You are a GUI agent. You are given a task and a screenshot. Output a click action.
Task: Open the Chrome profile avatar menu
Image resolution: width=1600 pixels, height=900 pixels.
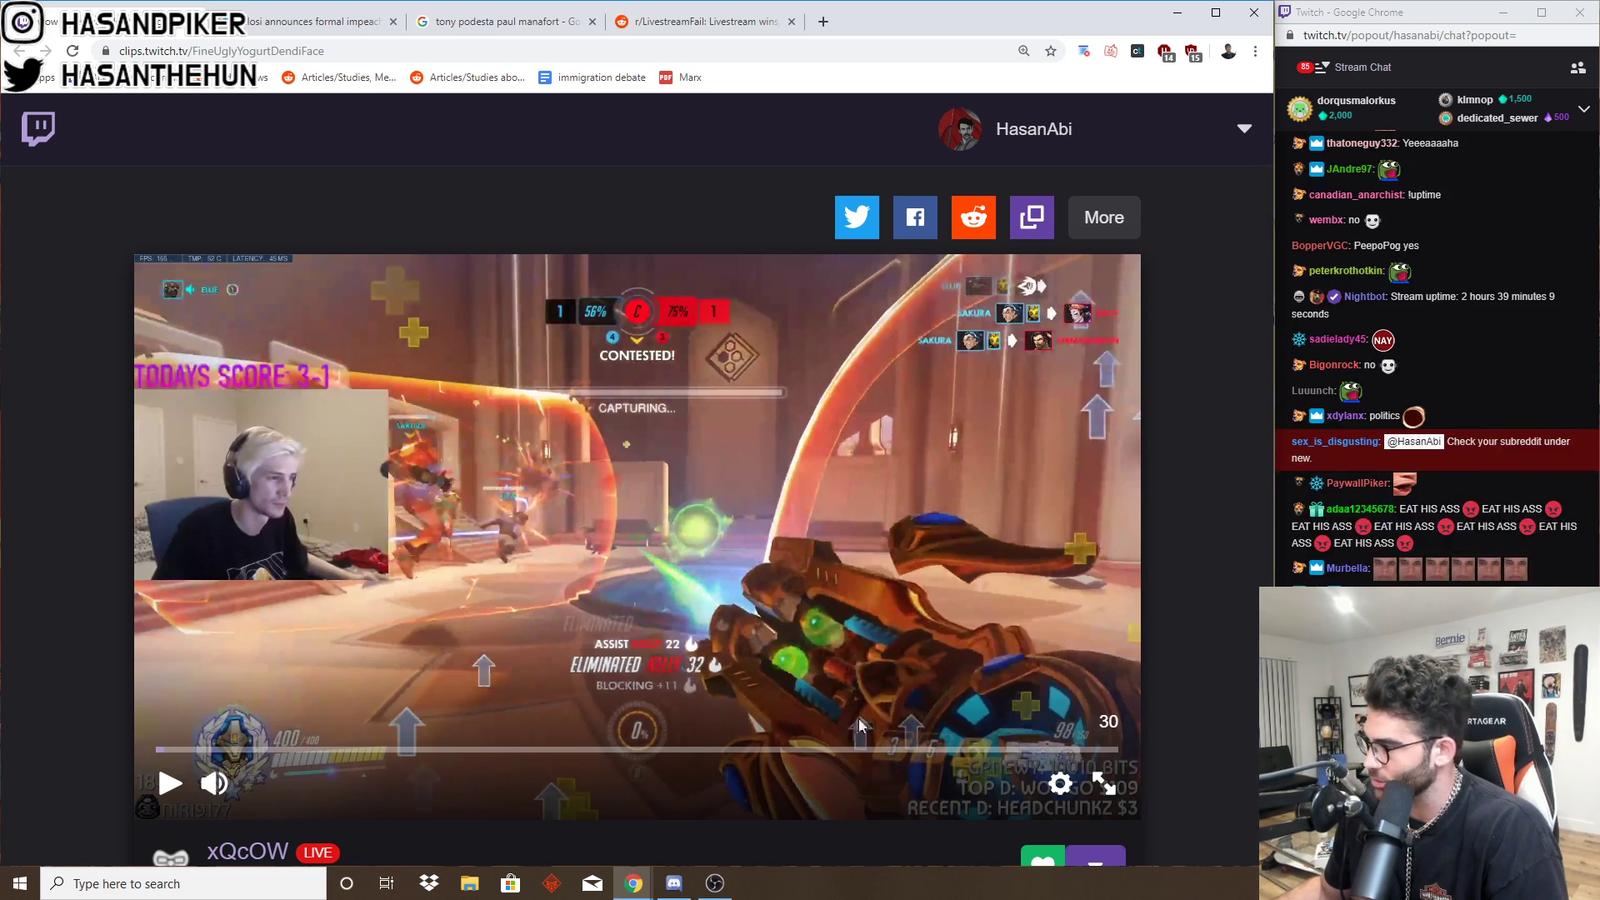tap(1228, 51)
